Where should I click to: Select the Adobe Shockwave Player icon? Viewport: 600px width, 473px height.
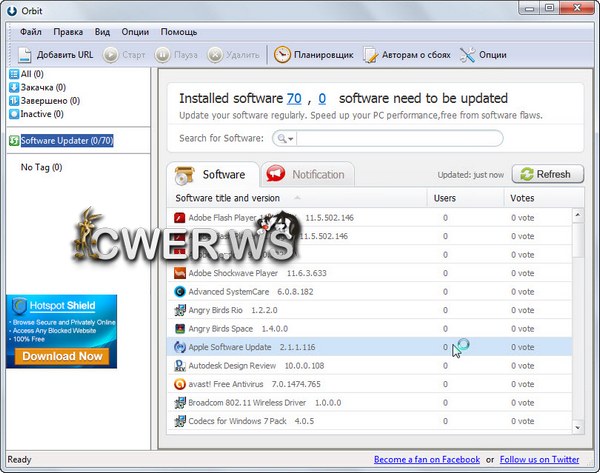[180, 273]
